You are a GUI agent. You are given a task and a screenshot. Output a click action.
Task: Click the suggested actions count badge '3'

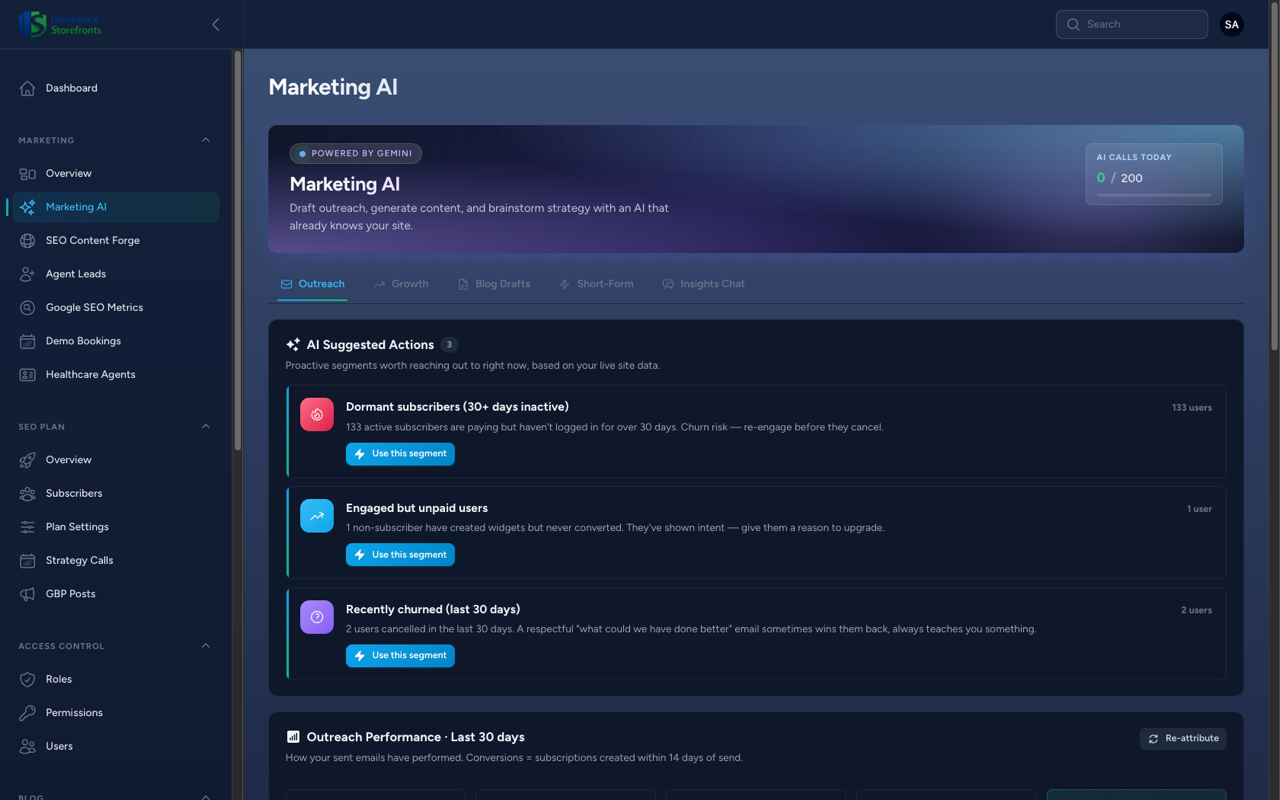pyautogui.click(x=449, y=345)
